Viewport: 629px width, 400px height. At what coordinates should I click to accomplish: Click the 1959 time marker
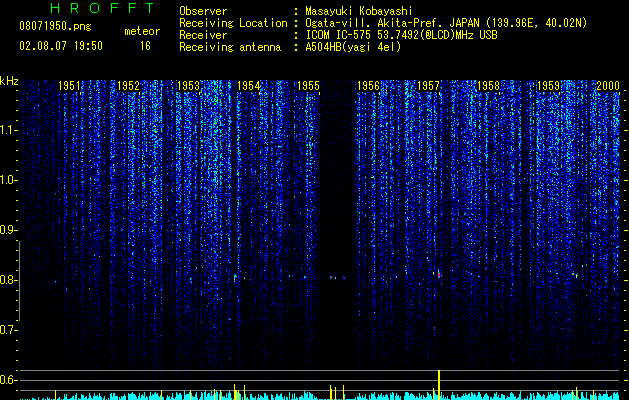point(548,86)
